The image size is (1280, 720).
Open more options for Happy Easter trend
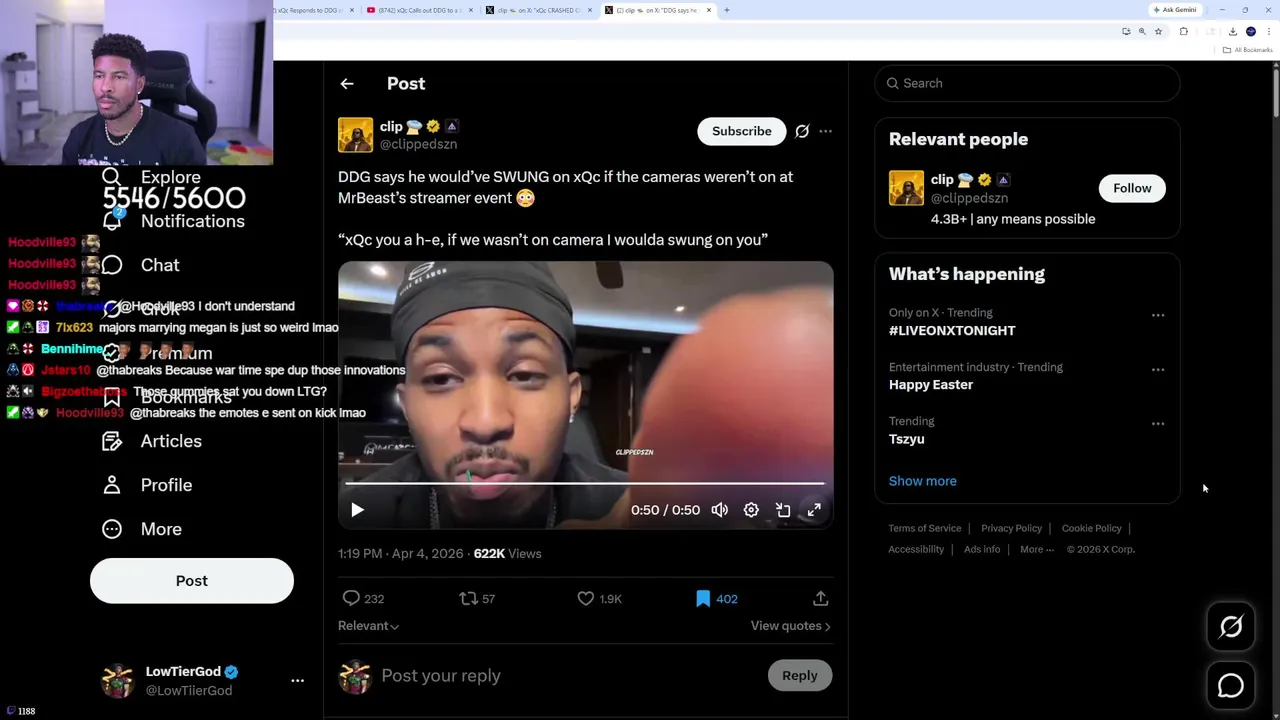click(1158, 370)
